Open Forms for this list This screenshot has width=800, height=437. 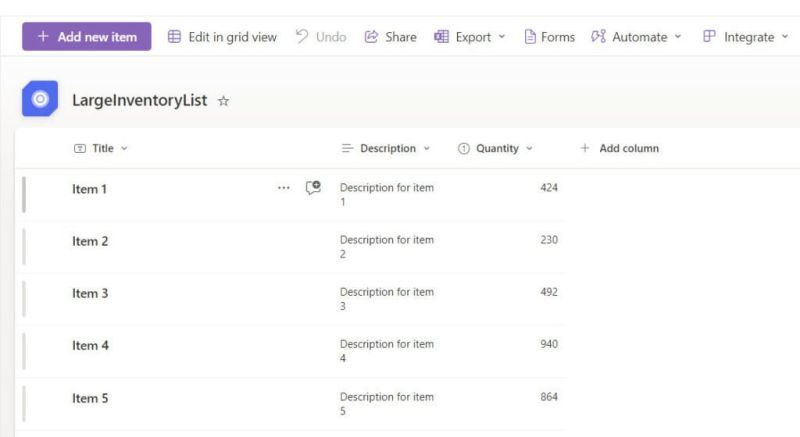(549, 37)
